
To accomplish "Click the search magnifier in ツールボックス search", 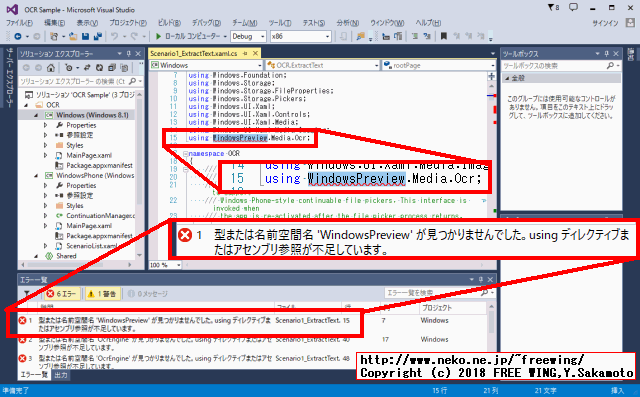I will click(610, 66).
